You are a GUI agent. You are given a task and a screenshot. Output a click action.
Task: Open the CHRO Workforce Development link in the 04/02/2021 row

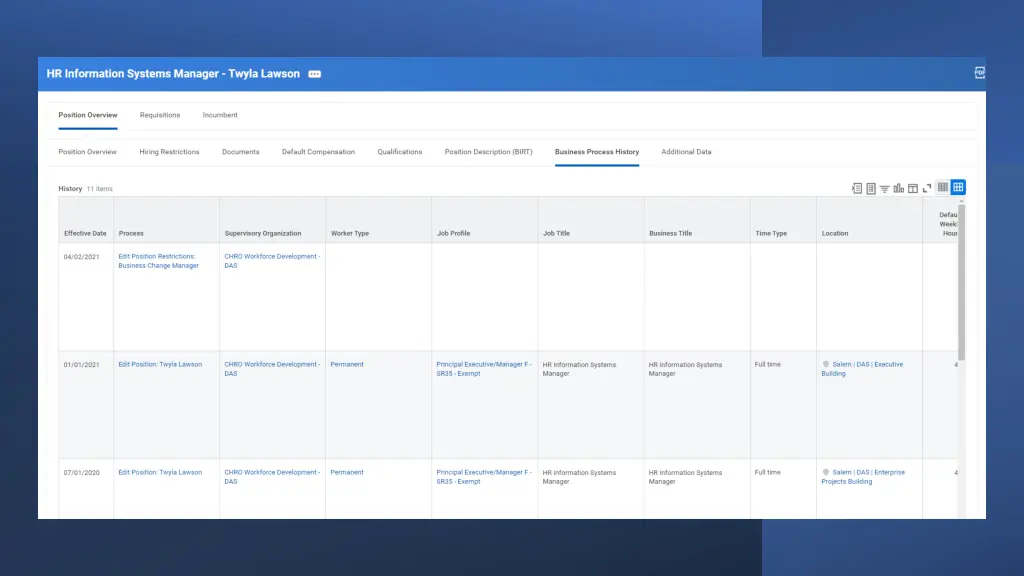(x=272, y=261)
